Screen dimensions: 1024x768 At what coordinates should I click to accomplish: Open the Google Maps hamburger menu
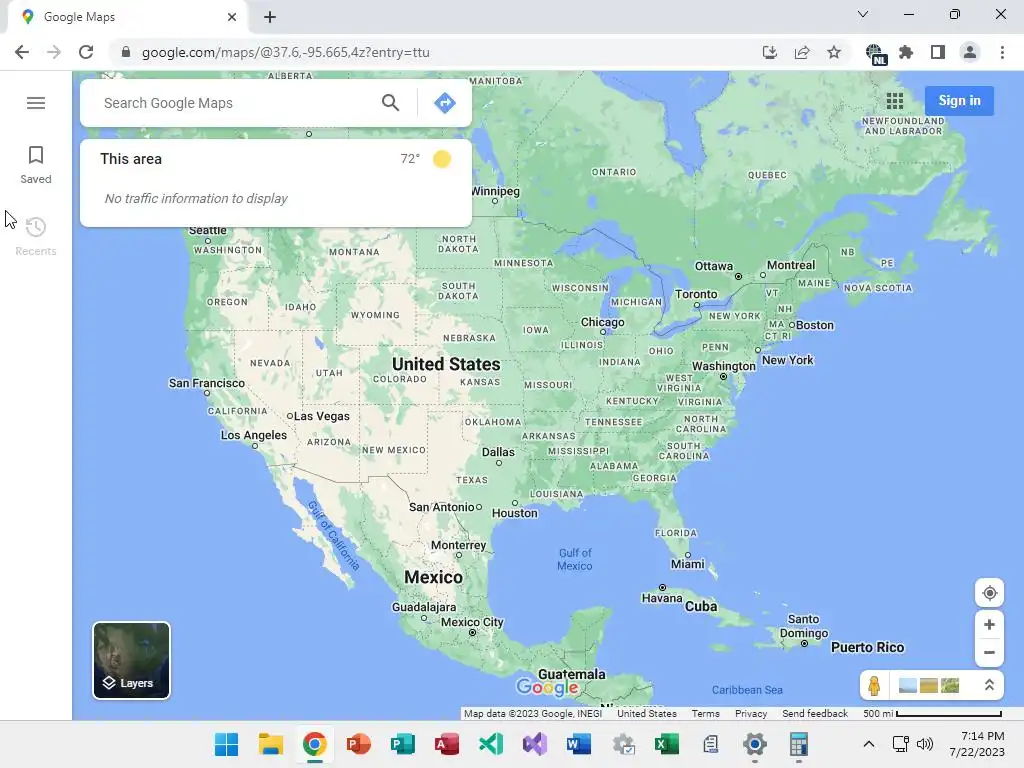click(x=36, y=103)
